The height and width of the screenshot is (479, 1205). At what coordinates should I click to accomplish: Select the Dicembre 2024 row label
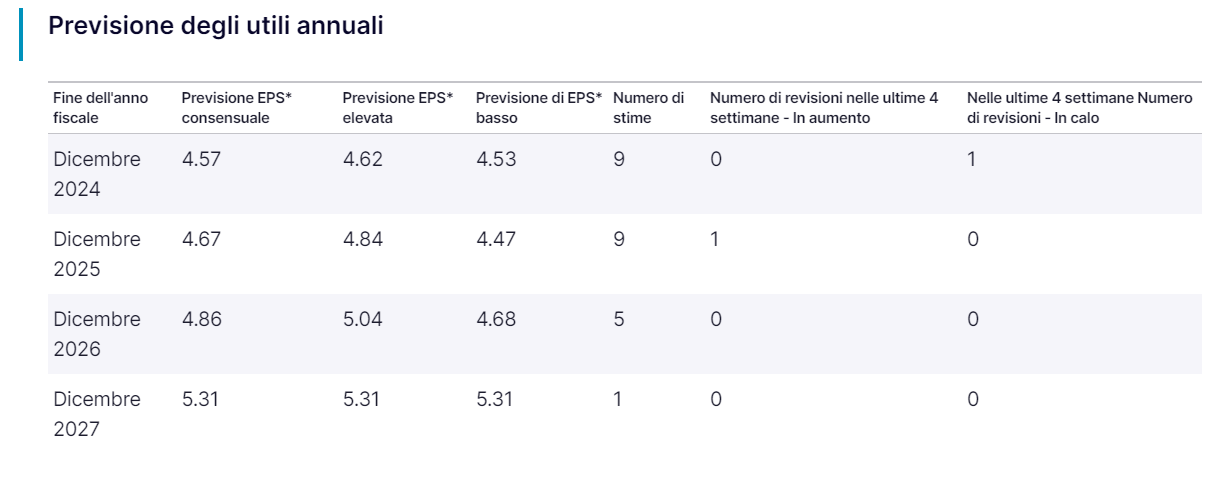(97, 174)
